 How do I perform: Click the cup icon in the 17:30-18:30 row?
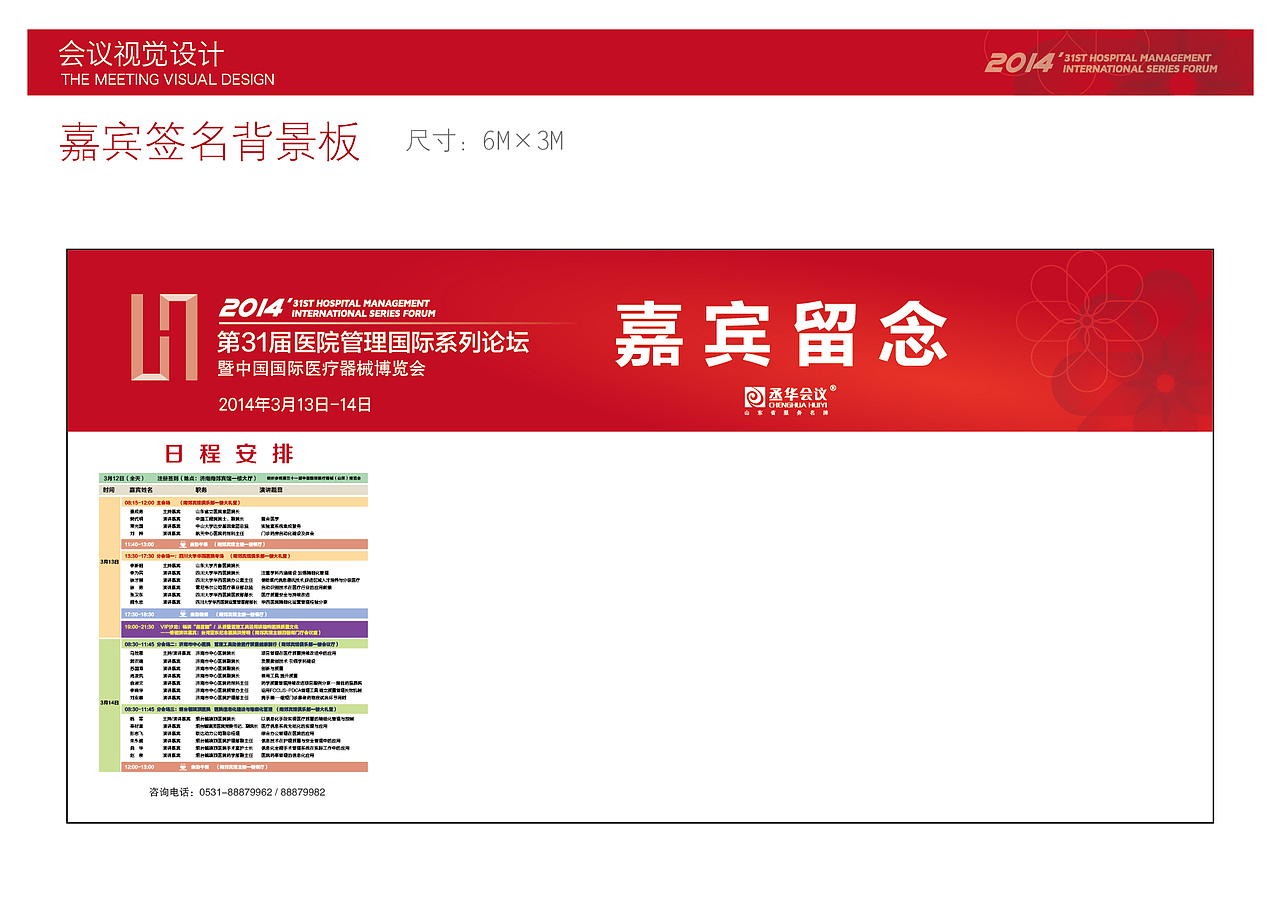tap(183, 614)
